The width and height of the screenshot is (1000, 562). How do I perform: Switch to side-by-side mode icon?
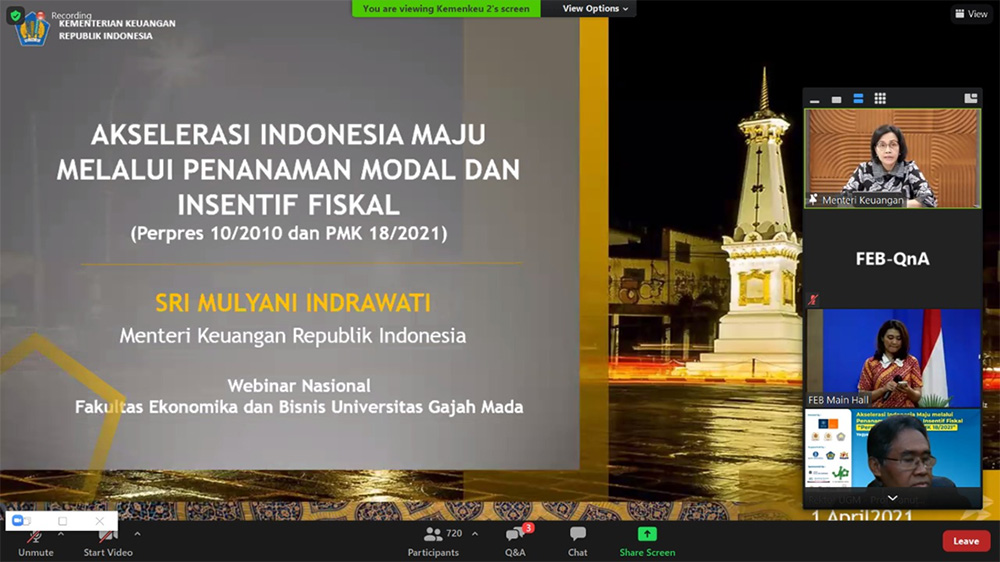click(x=970, y=99)
